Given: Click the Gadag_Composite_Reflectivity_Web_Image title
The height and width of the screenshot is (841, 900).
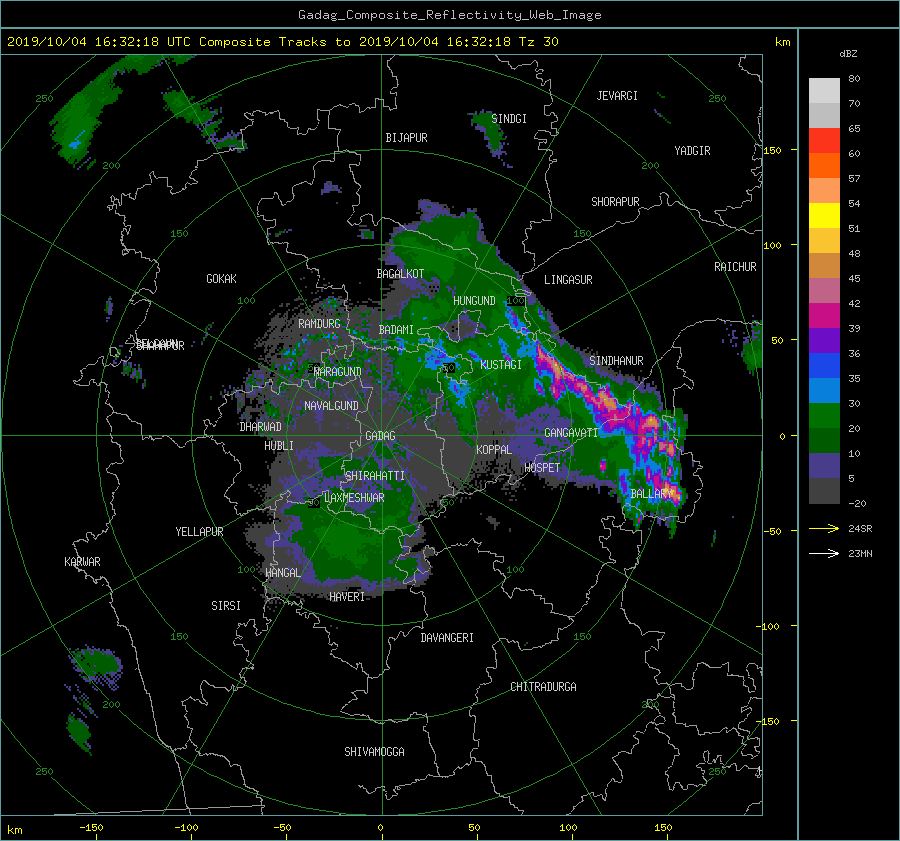Looking at the screenshot, I should (x=449, y=15).
